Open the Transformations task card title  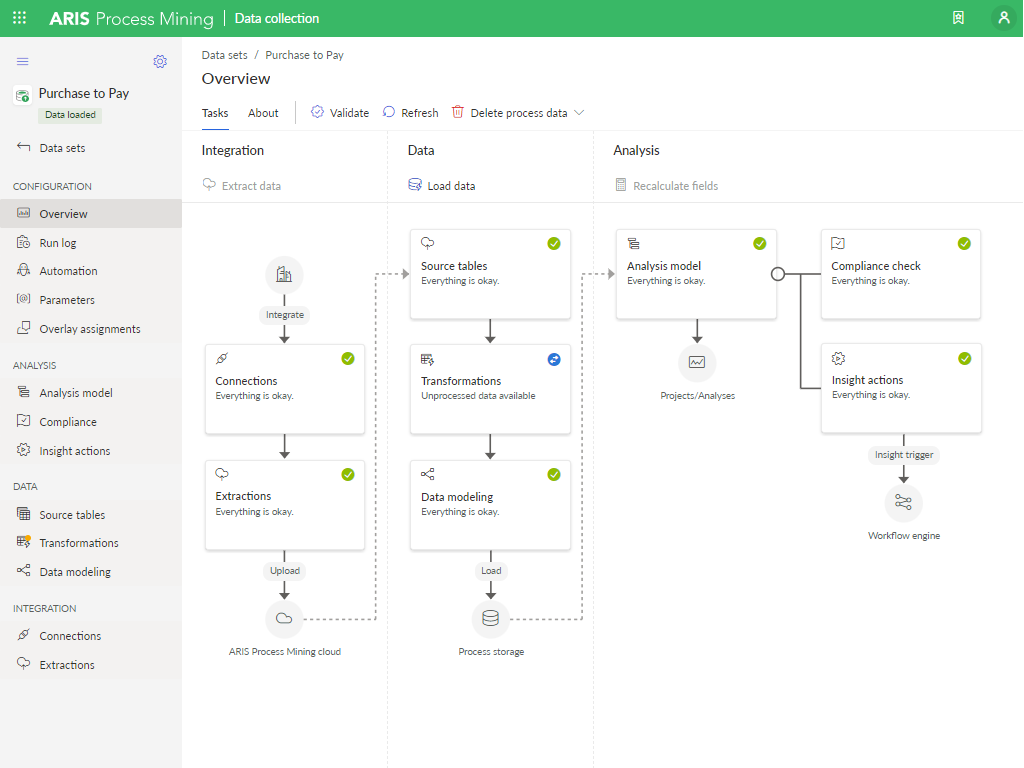pyautogui.click(x=461, y=381)
